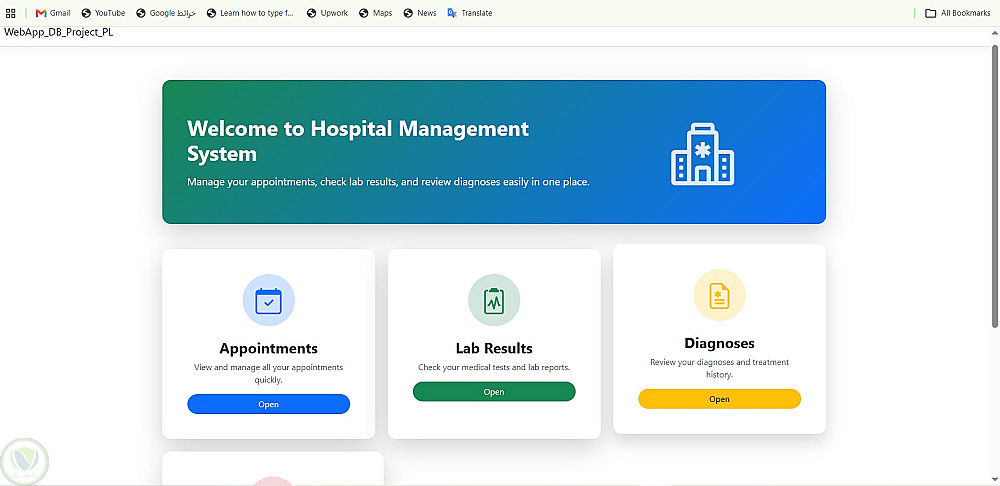This screenshot has height=486, width=1000.
Task: Open the News bookmark
Action: pyautogui.click(x=420, y=13)
